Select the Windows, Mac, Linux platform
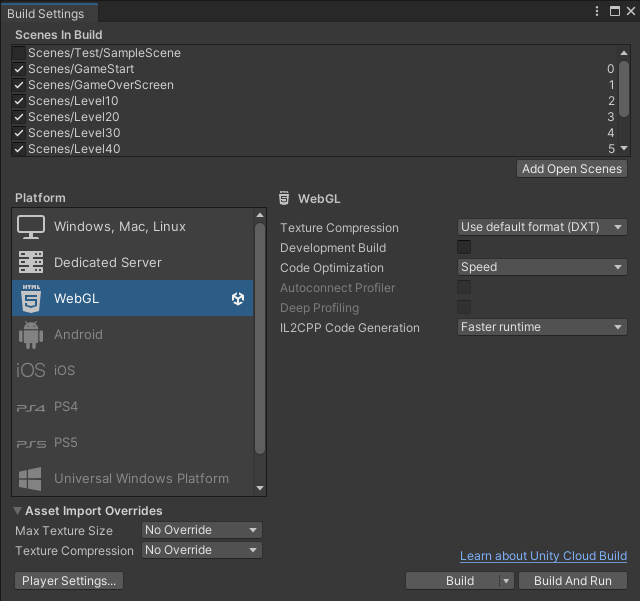Screen dimensions: 640x601 pyautogui.click(x=133, y=227)
